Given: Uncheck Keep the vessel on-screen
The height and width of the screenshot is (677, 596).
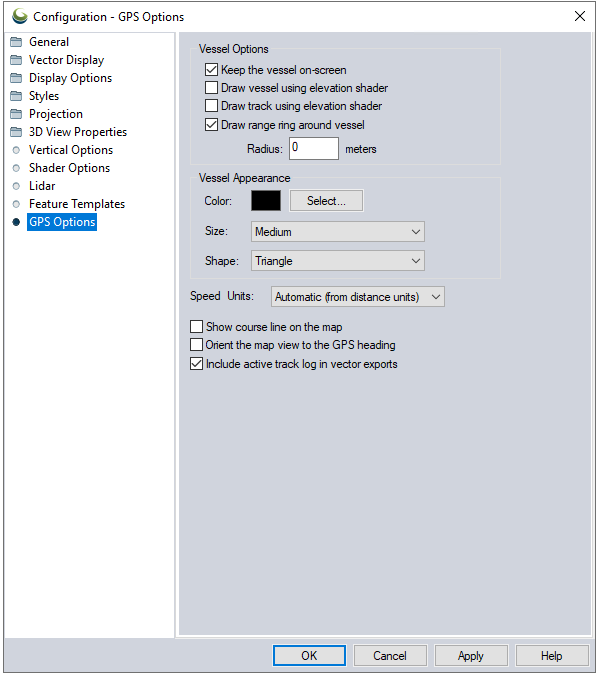Looking at the screenshot, I should 211,70.
